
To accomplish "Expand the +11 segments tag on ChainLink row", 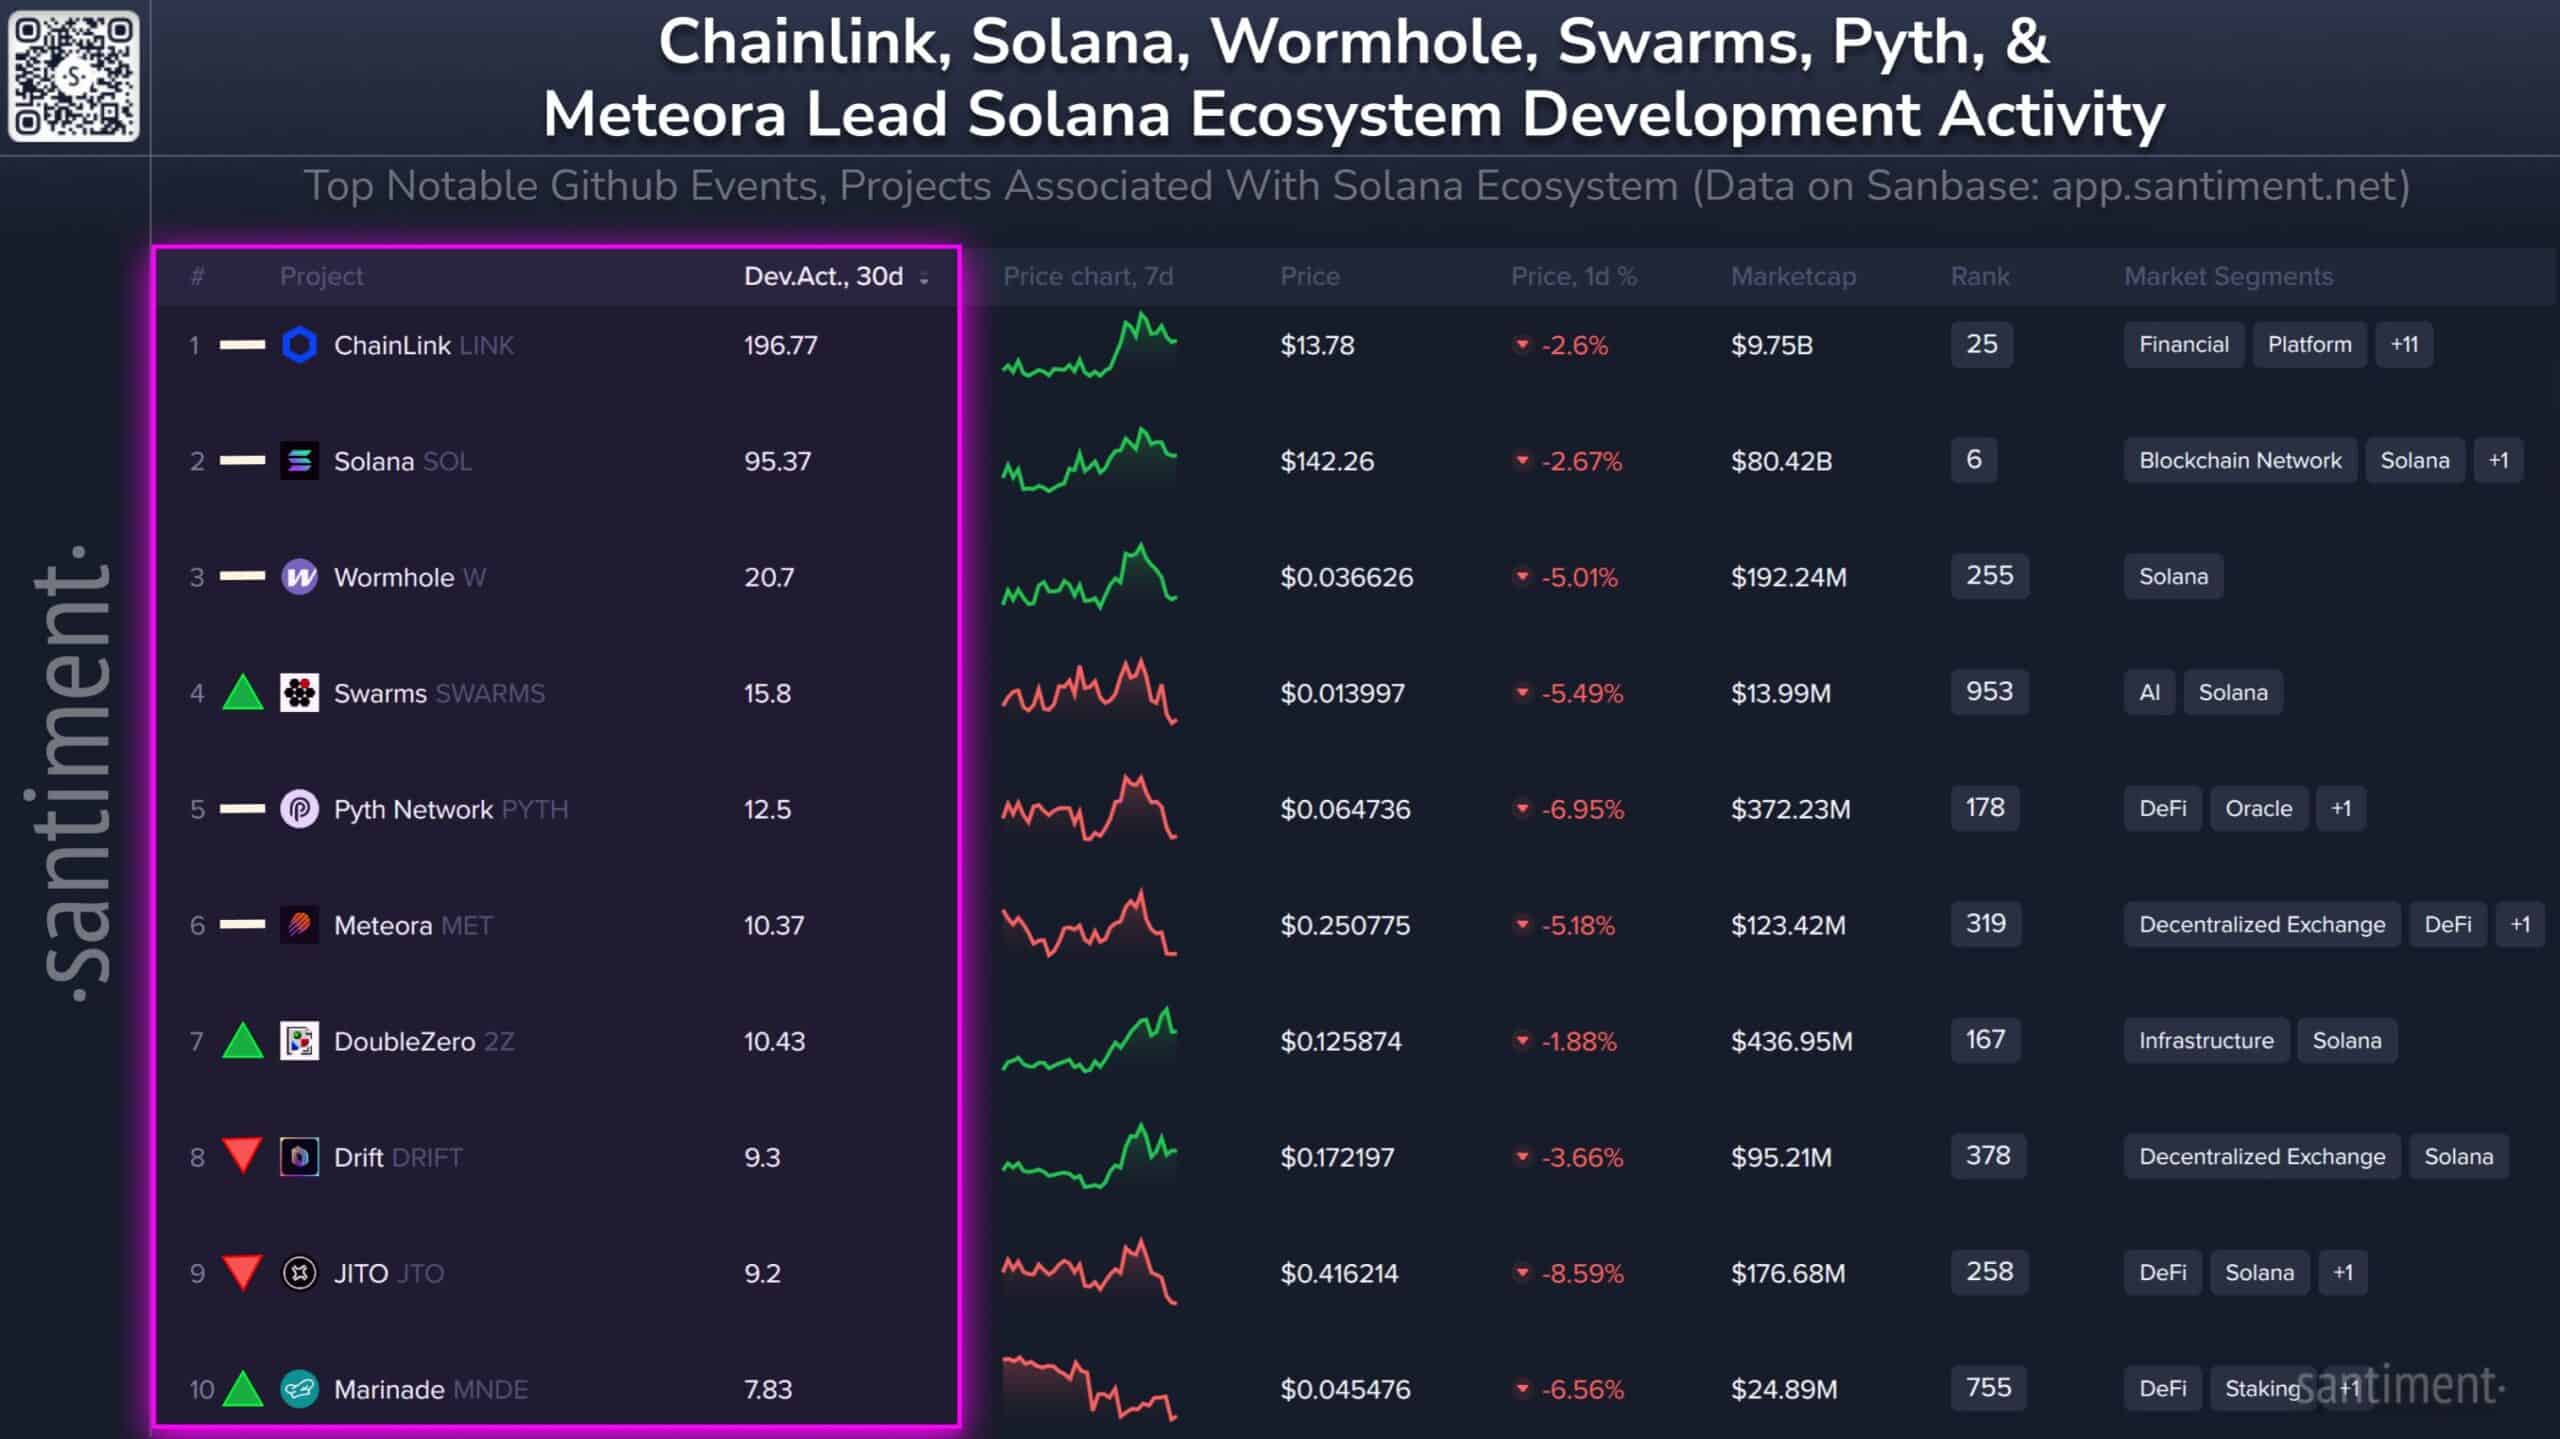I will (2404, 344).
